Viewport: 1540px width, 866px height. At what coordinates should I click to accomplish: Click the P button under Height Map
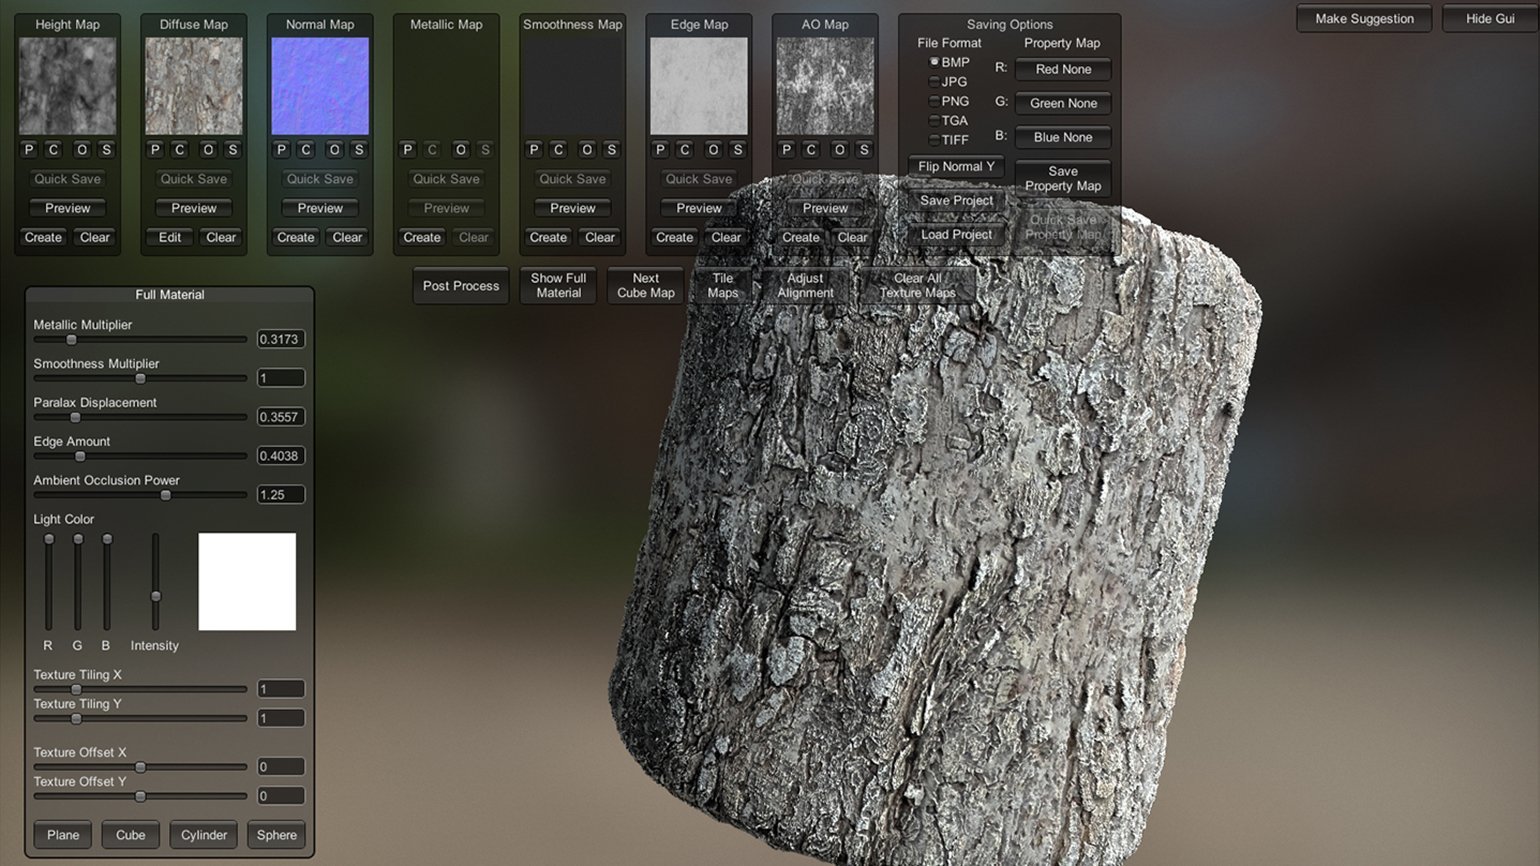coord(29,150)
